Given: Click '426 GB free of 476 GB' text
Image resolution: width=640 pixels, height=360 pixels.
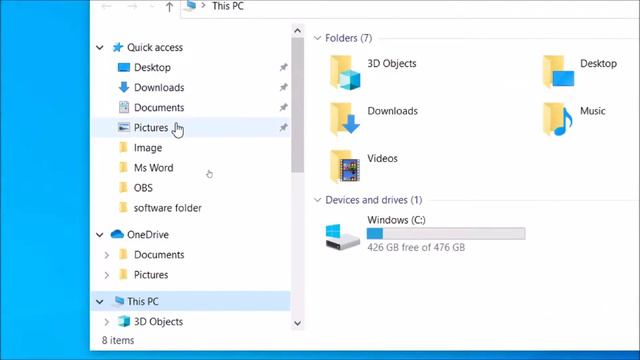Looking at the screenshot, I should click(416, 247).
